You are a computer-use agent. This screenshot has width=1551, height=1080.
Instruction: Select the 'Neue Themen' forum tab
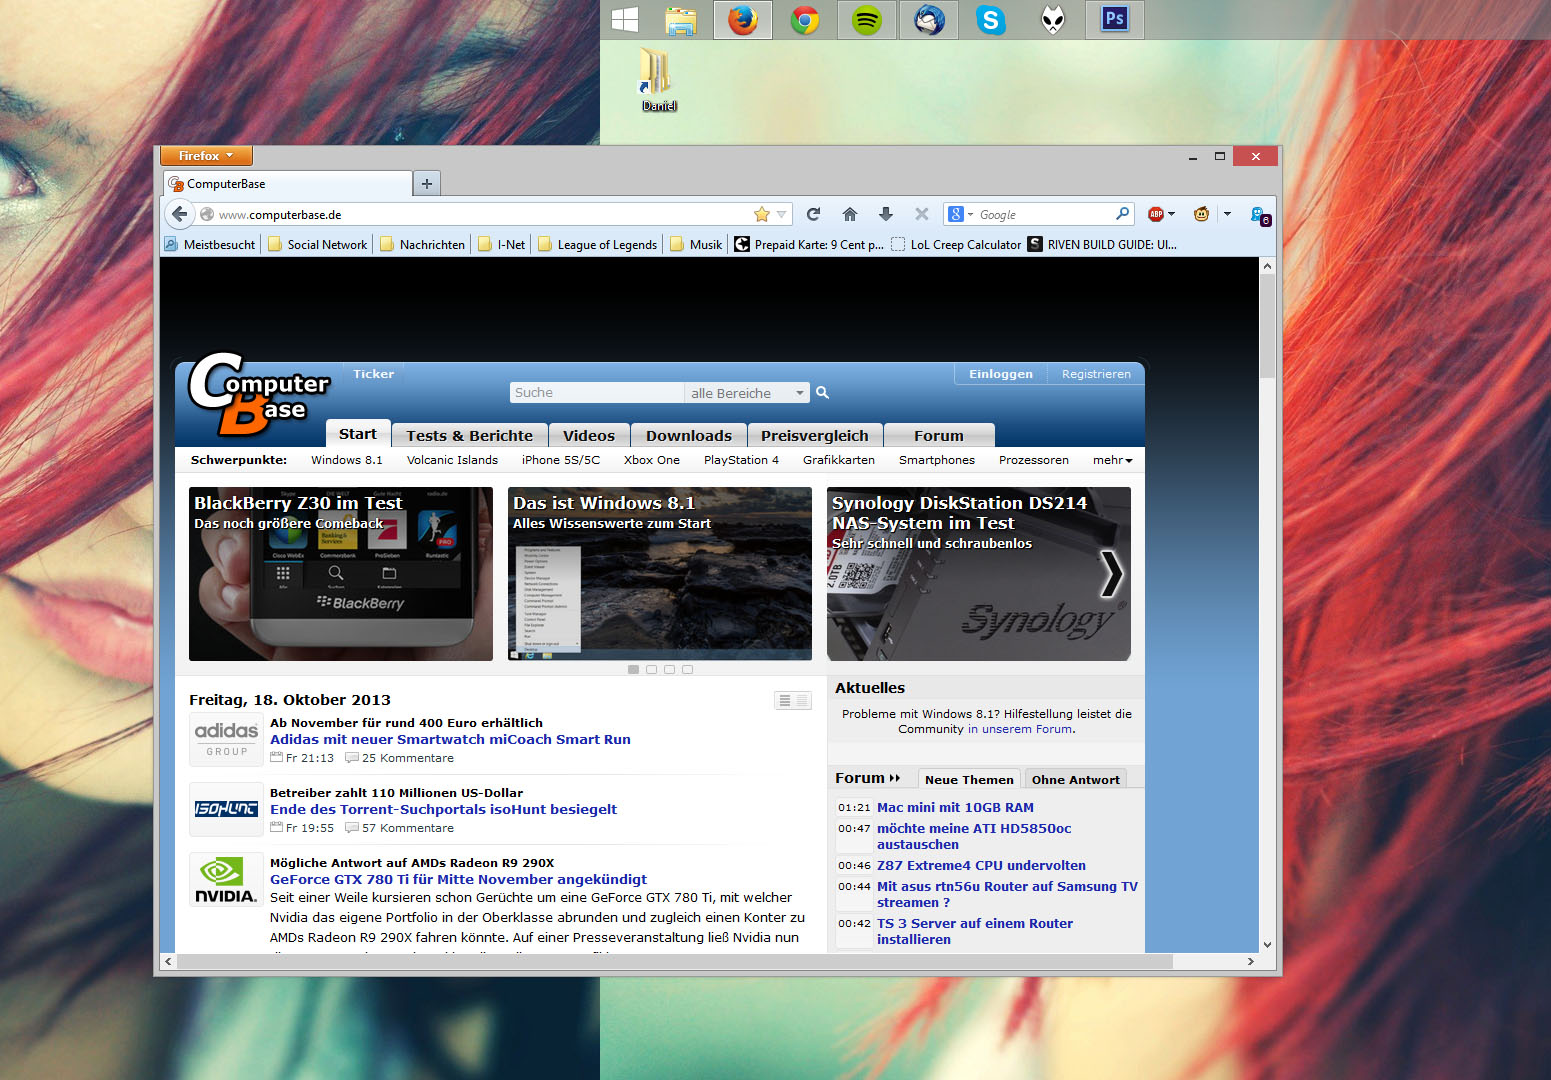click(969, 780)
